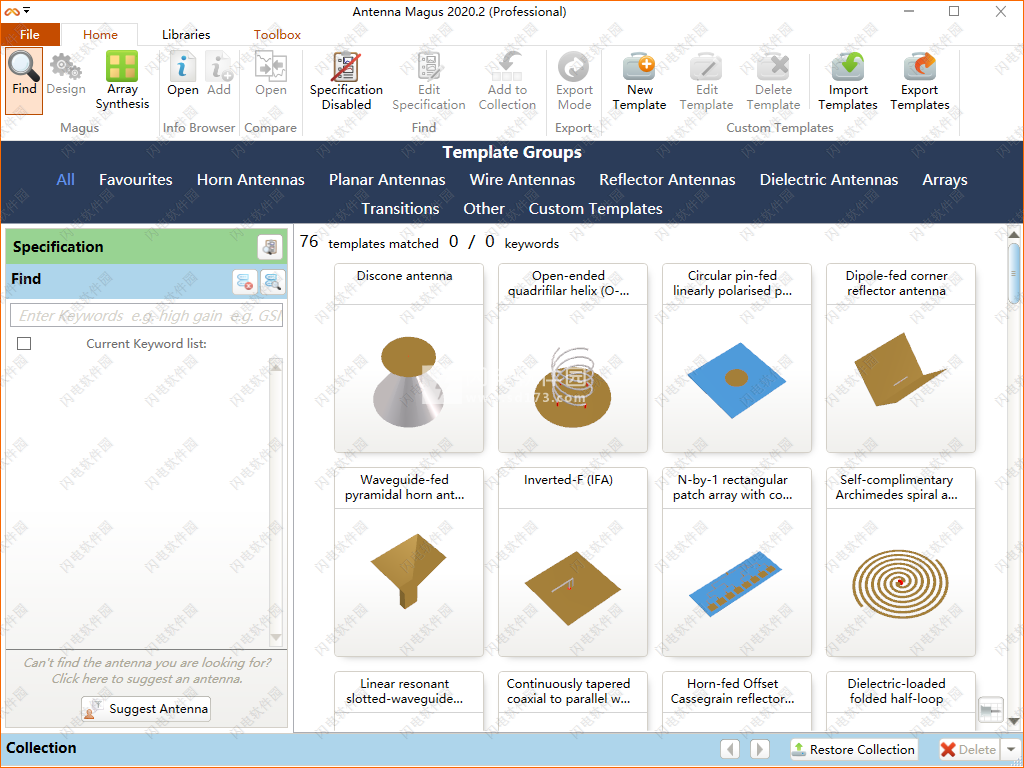
Task: Clear keywords using the Find panel delete icon
Action: 245,281
